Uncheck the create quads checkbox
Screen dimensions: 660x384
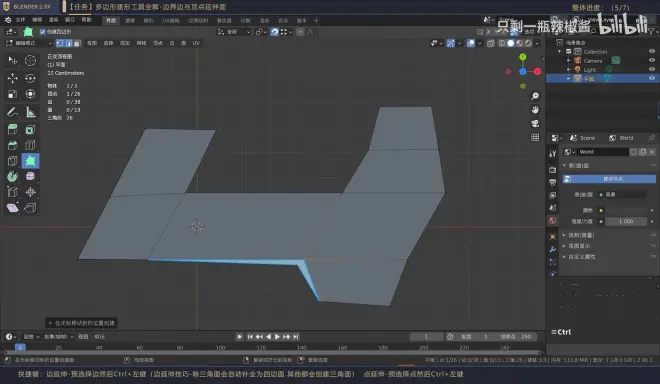pyautogui.click(x=43, y=32)
